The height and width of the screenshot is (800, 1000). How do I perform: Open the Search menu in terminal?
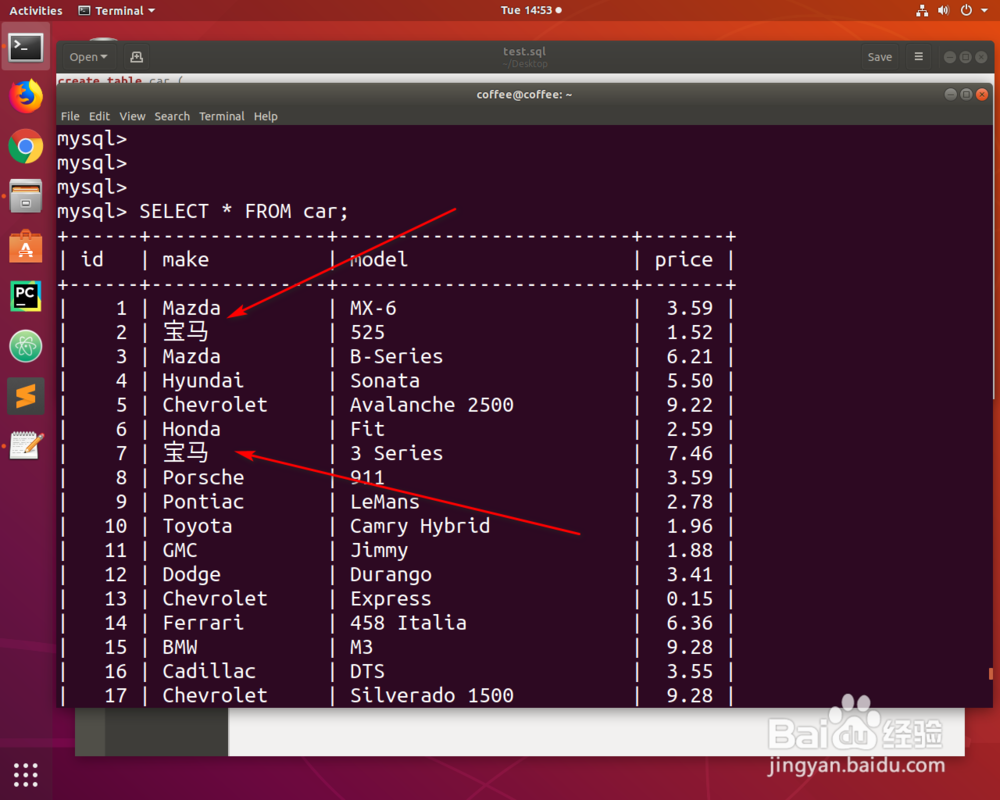coord(172,116)
